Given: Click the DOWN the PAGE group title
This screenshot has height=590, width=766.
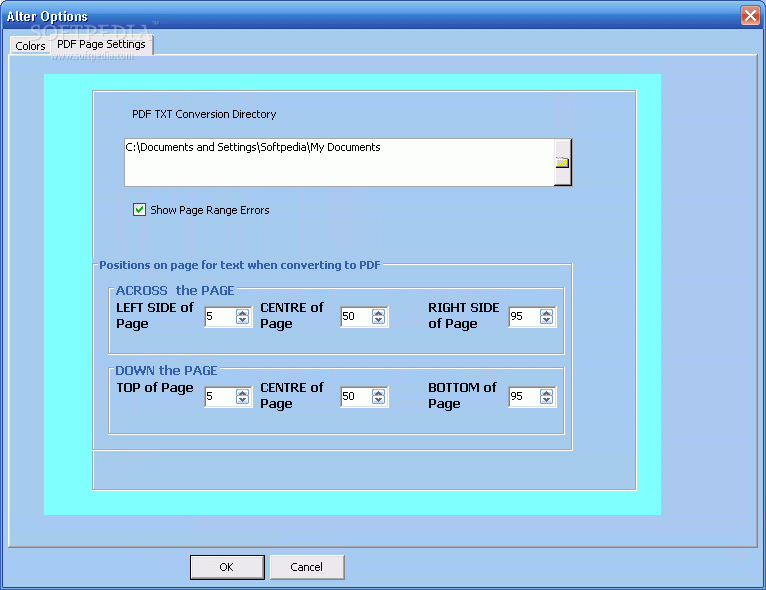Looking at the screenshot, I should point(166,371).
